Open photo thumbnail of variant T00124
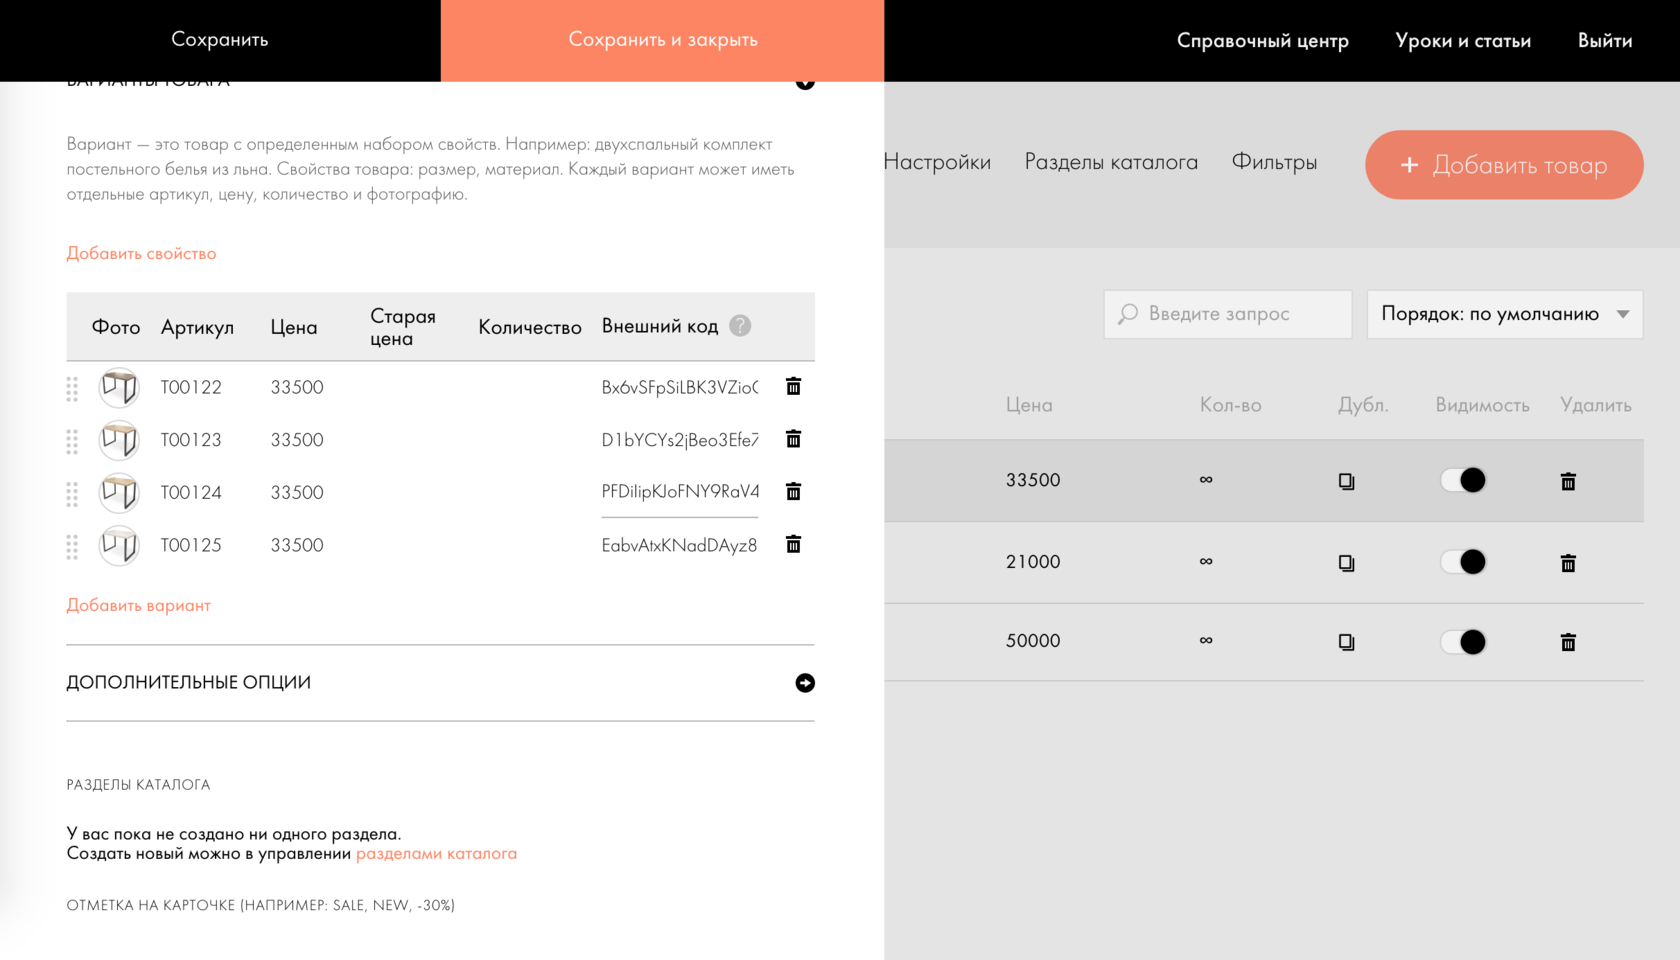1680x960 pixels. (119, 493)
